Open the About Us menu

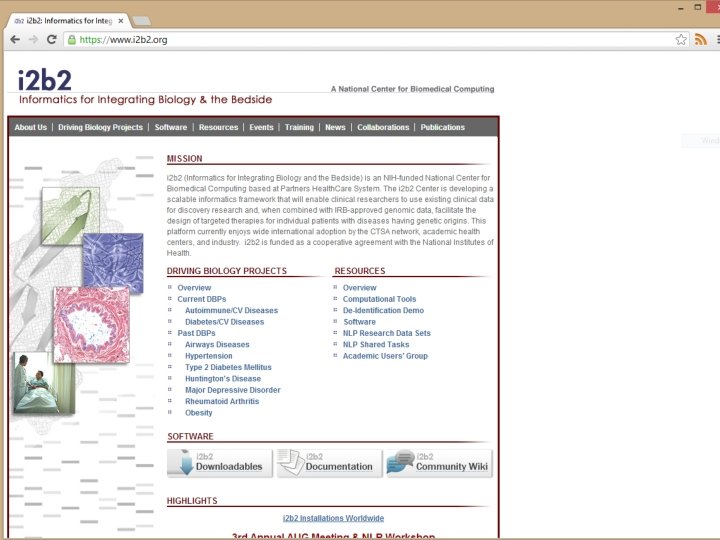[30, 127]
